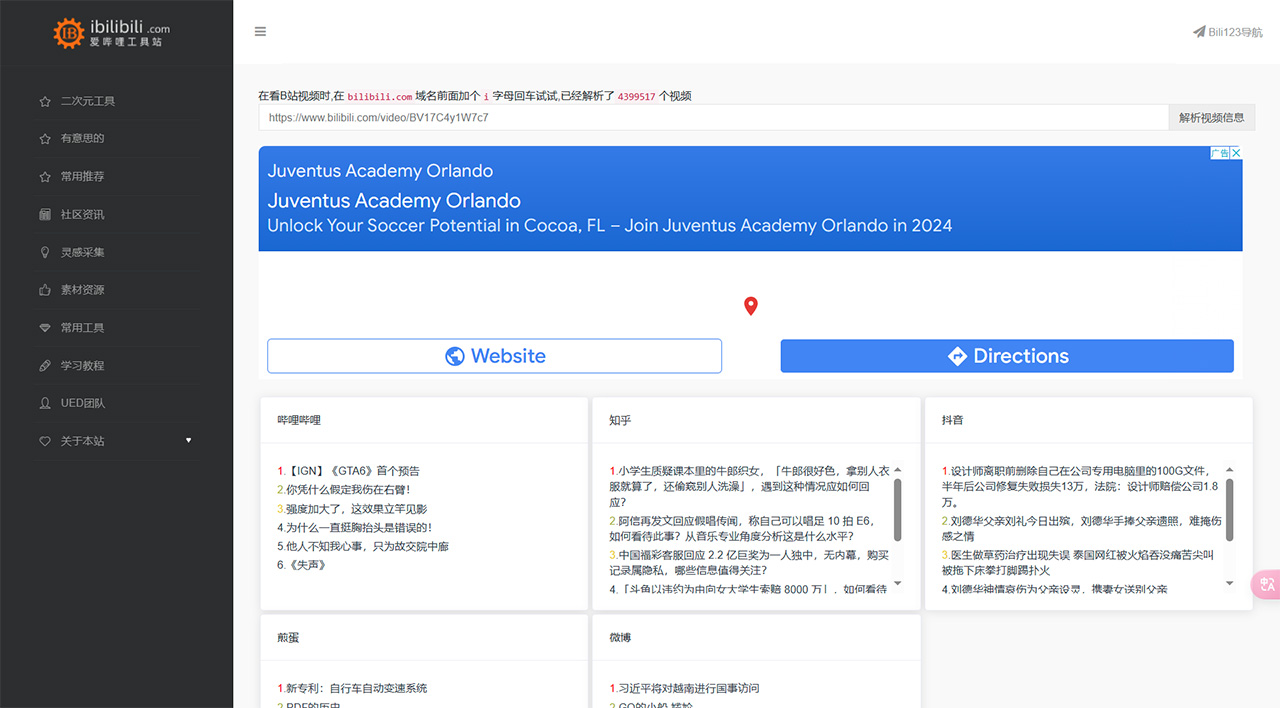Click the blue Directions button
Viewport: 1280px width, 708px height.
(x=1006, y=356)
